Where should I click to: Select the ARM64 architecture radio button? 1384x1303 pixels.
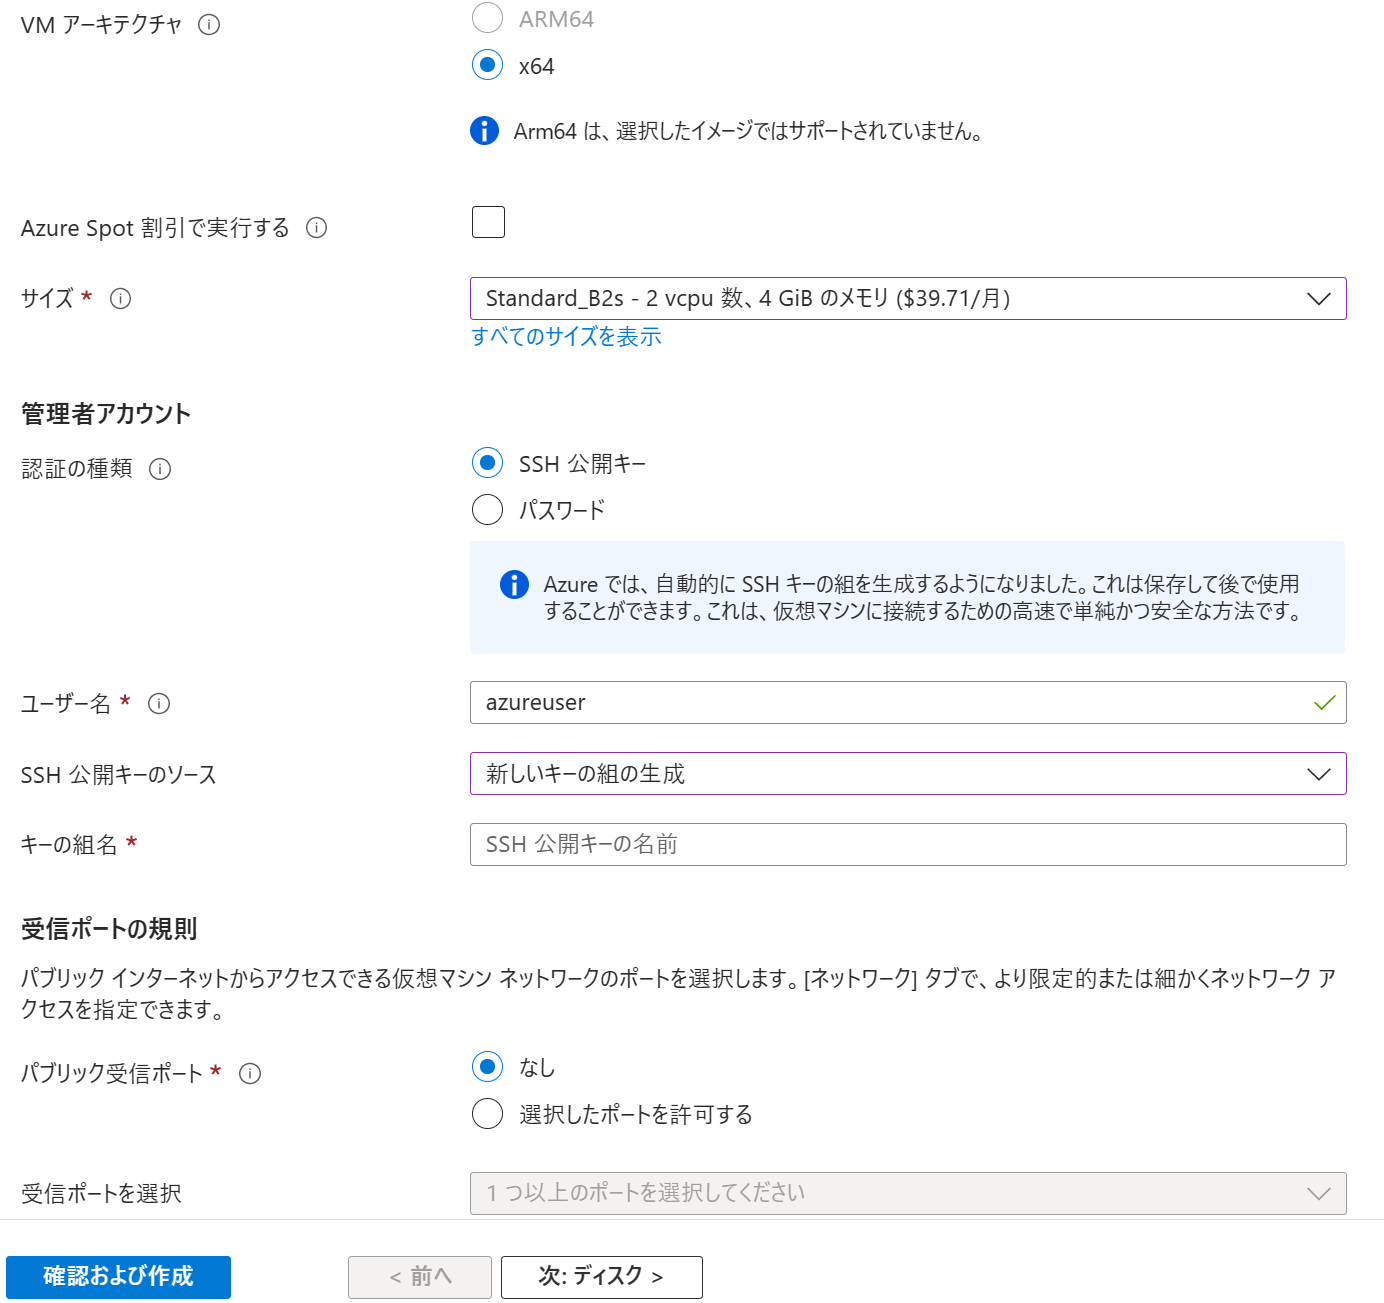click(487, 18)
